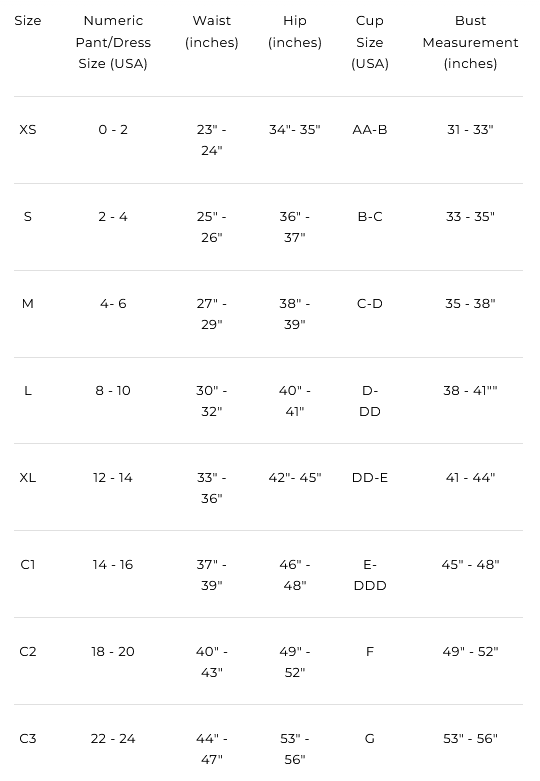This screenshot has width=540, height=781.
Task: Click the Hip (inches) column header
Action: [x=295, y=31]
